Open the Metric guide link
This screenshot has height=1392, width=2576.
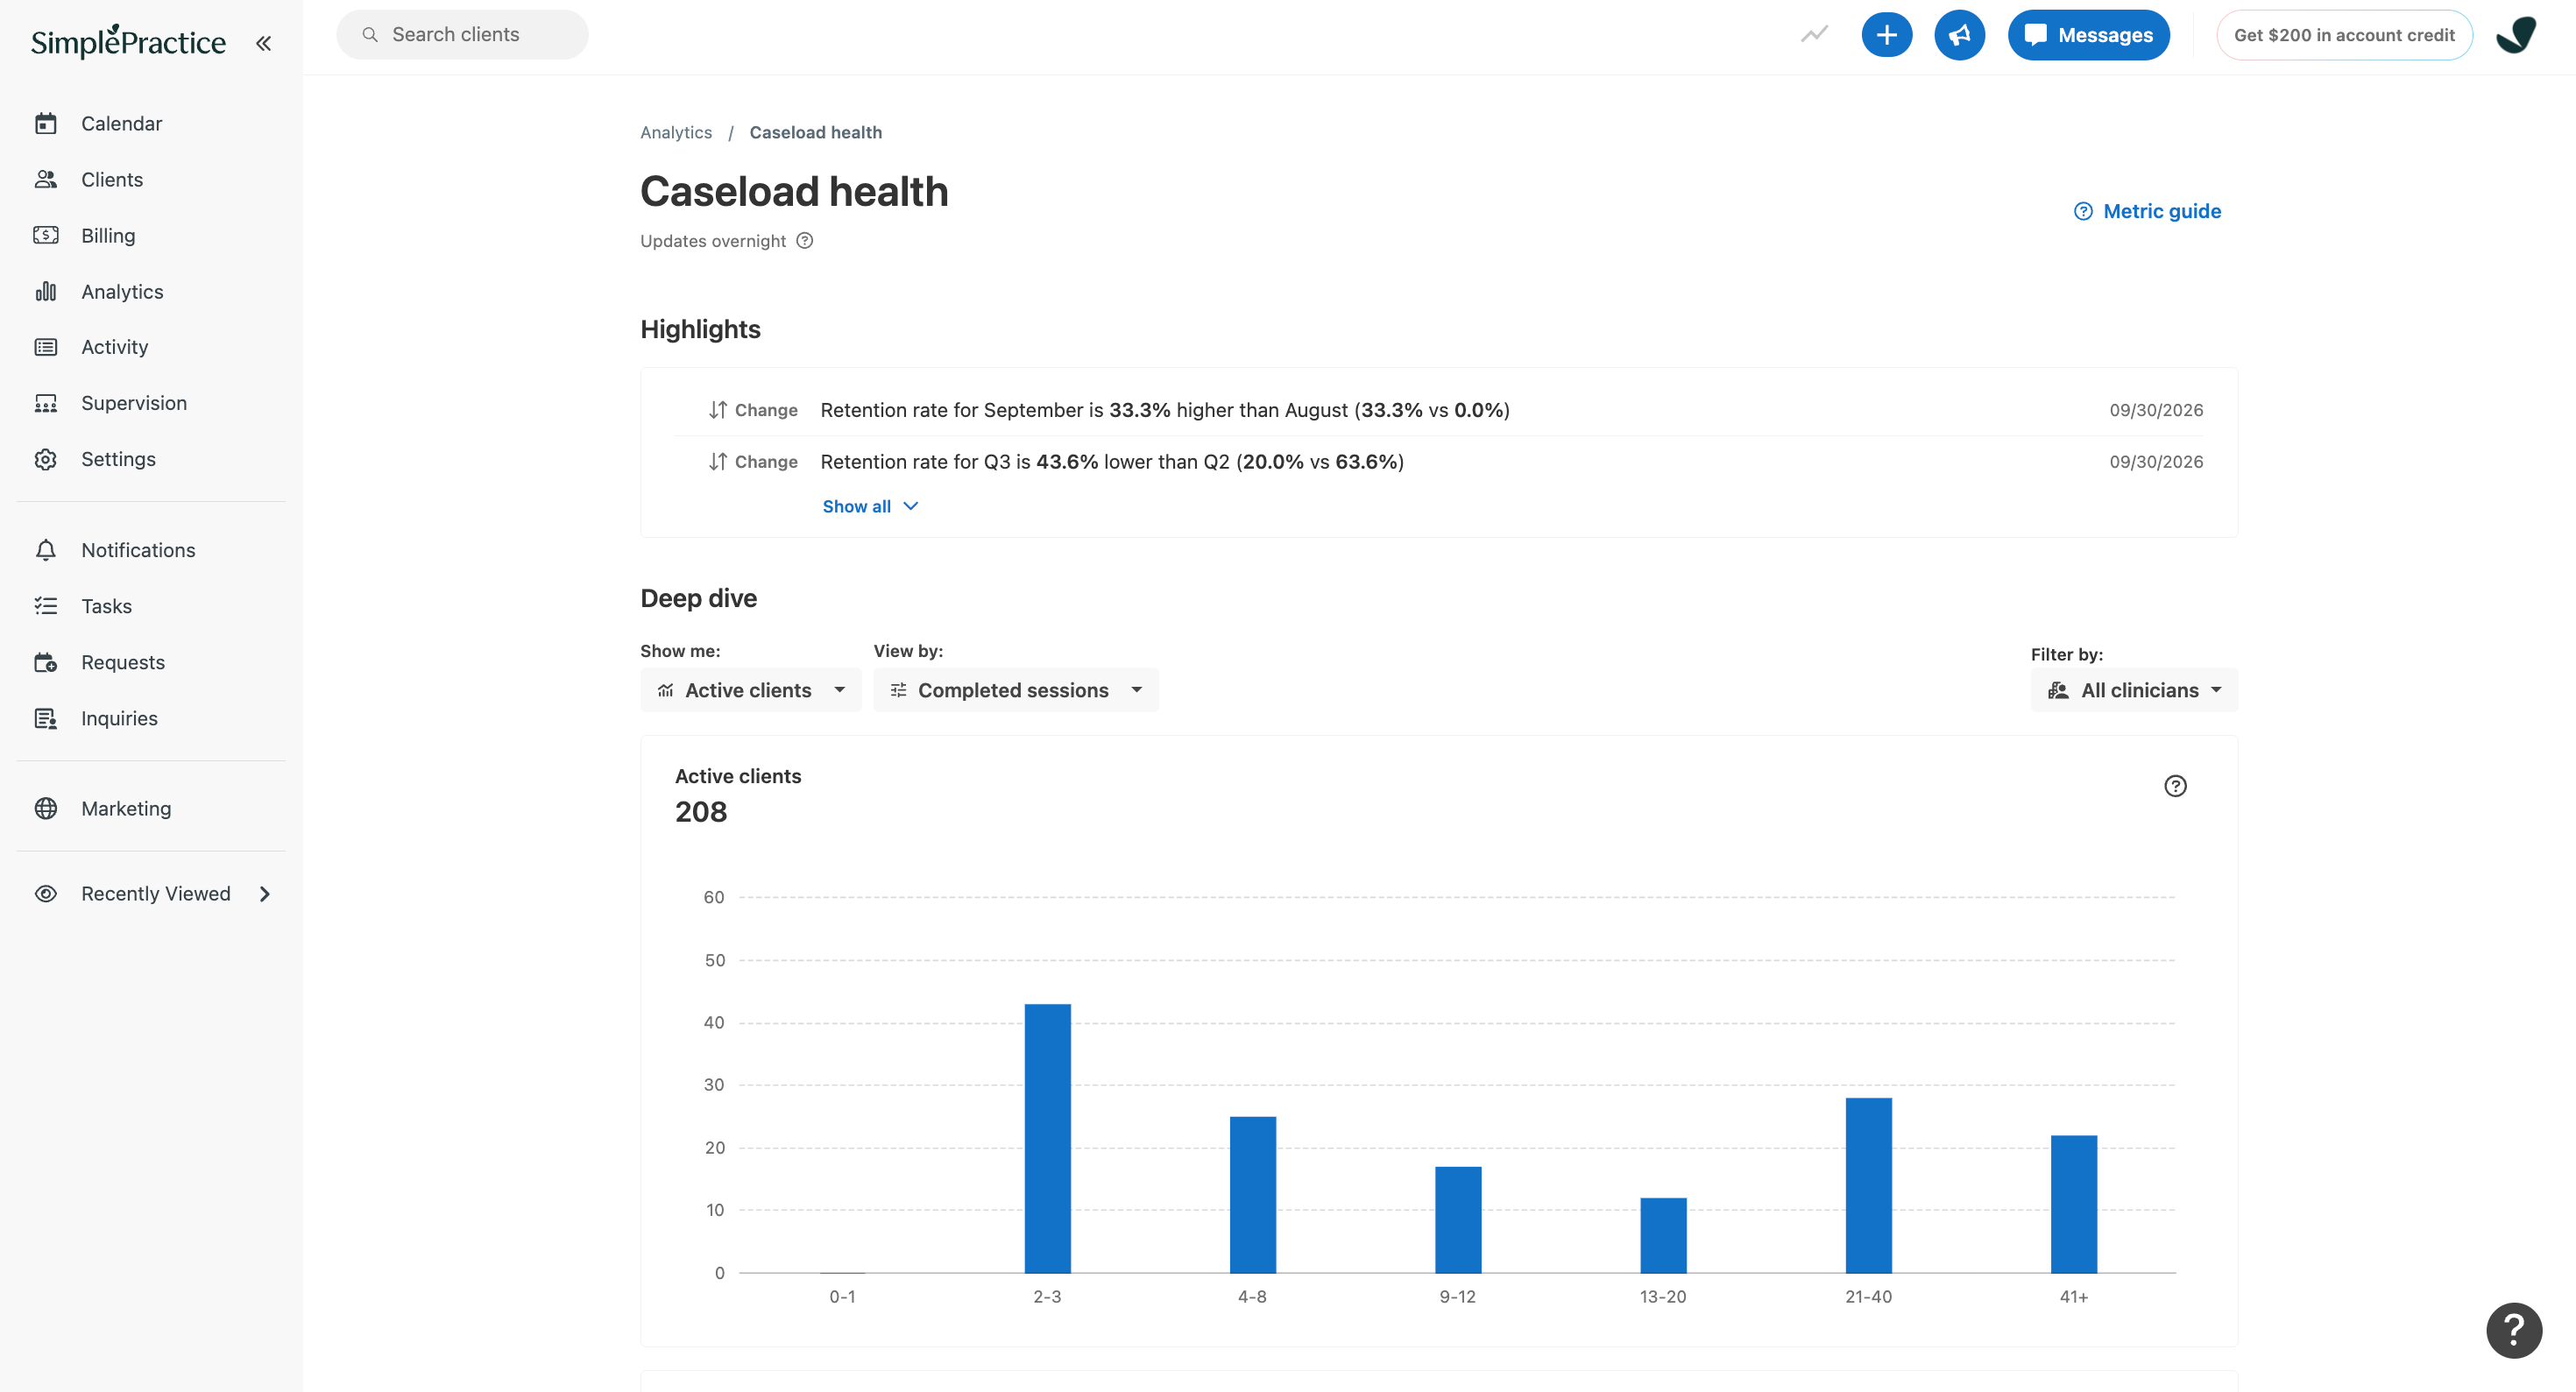pyautogui.click(x=2147, y=211)
